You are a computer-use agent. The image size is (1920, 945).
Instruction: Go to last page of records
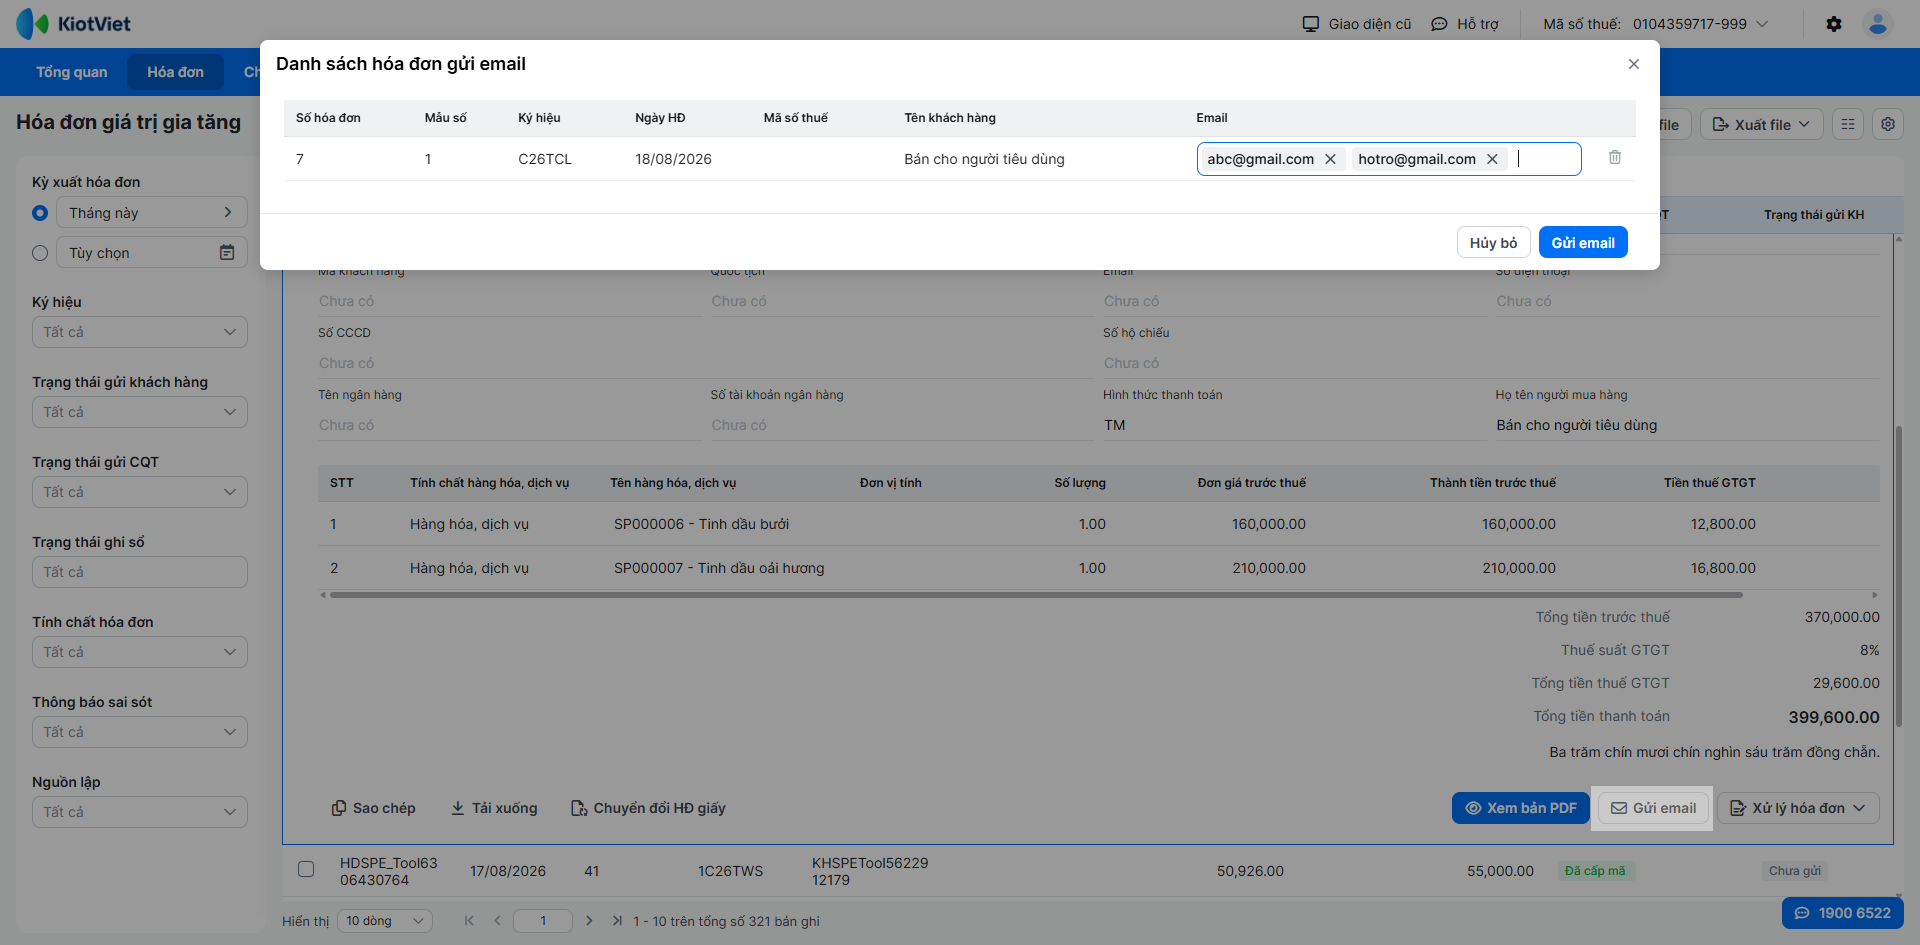tap(617, 921)
